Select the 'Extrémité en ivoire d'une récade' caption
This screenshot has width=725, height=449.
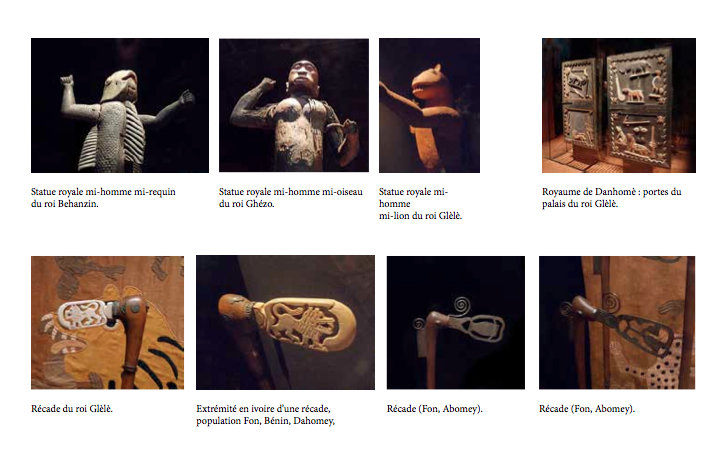[264, 409]
